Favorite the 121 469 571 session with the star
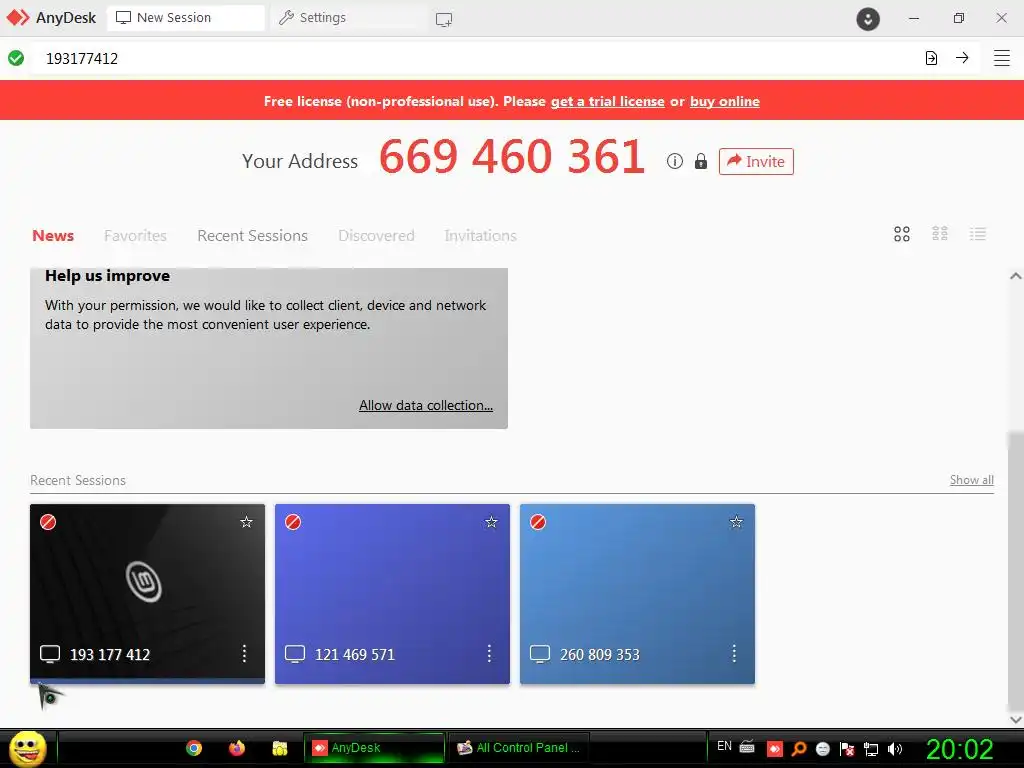The width and height of the screenshot is (1024, 768). [x=491, y=522]
